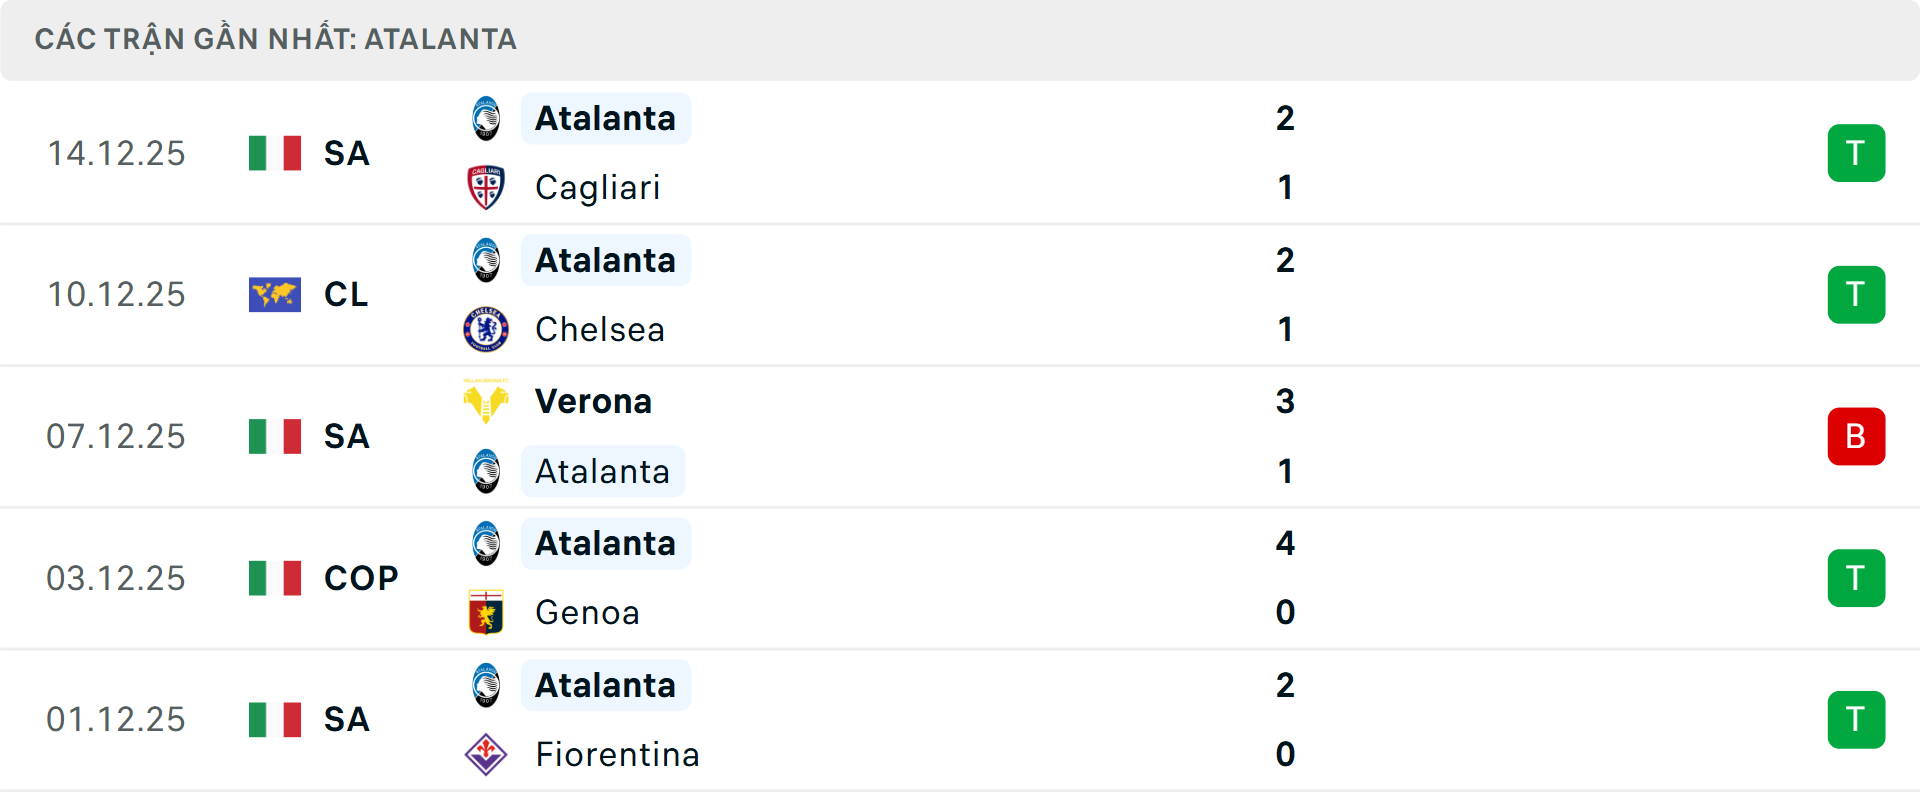Open the Verona team link
The image size is (1920, 792).
pyautogui.click(x=593, y=402)
